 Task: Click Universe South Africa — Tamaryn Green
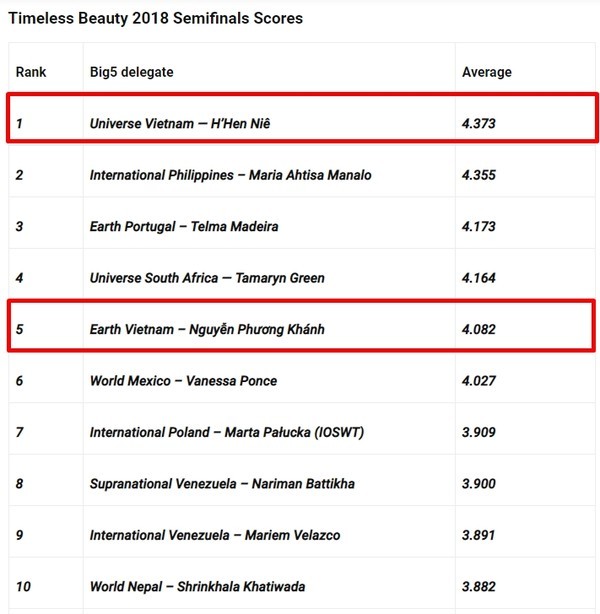tap(207, 278)
